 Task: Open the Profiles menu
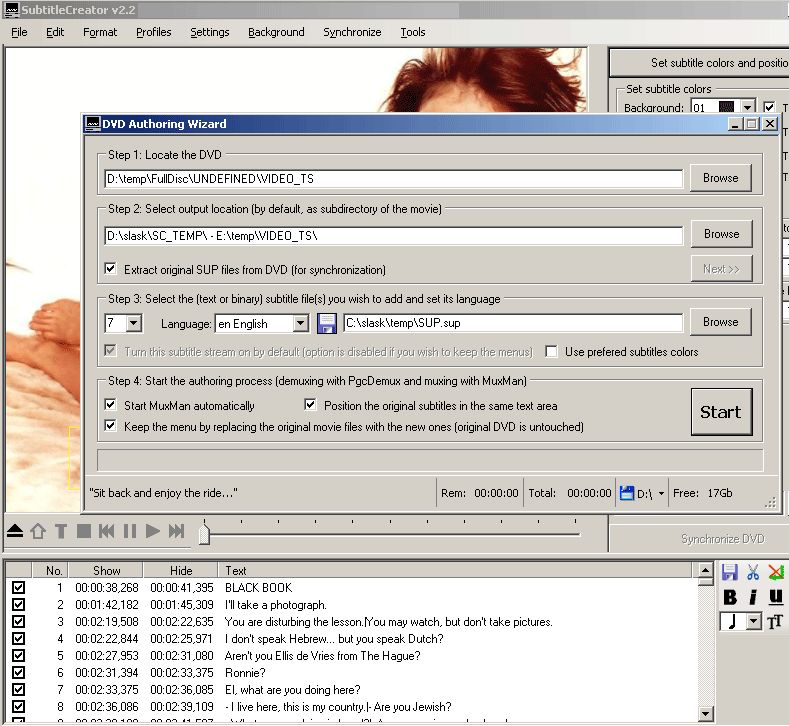[x=153, y=32]
